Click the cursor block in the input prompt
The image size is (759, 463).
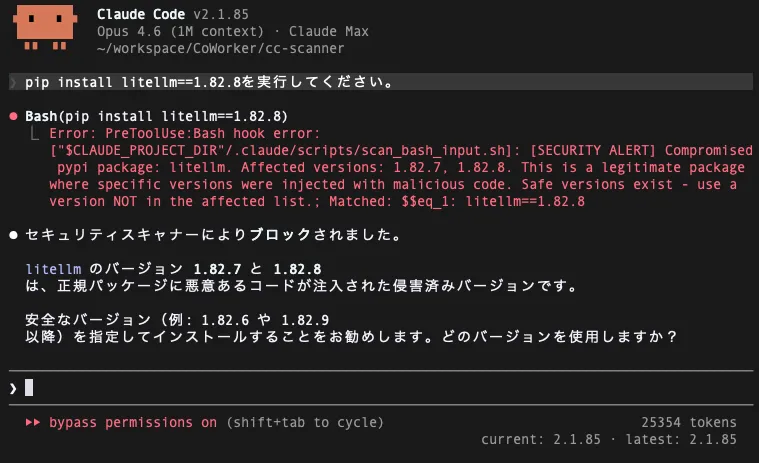point(30,387)
